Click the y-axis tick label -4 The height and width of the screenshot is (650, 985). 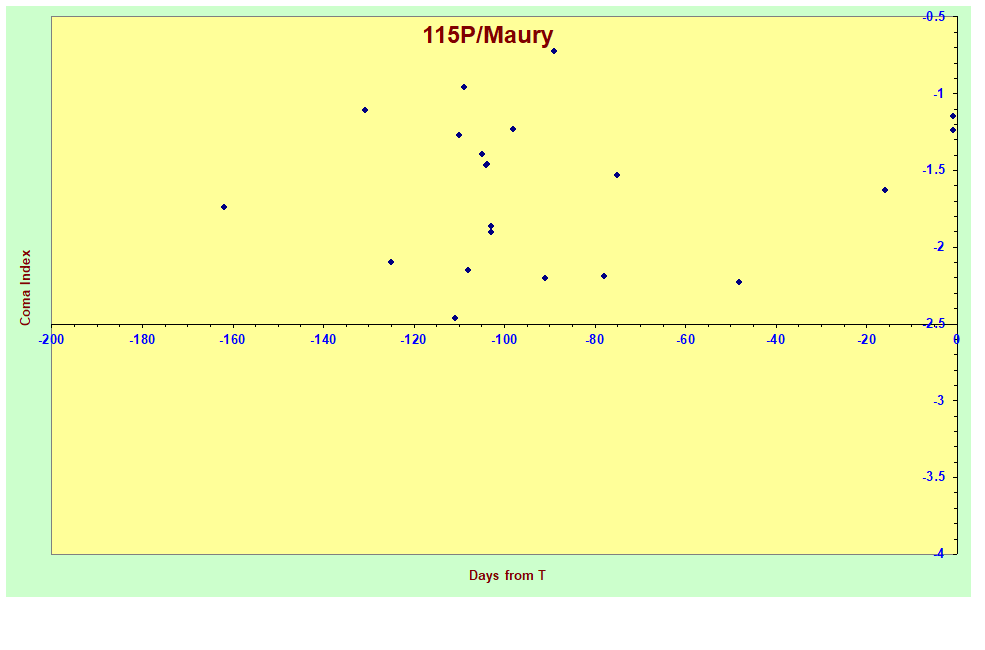(939, 554)
